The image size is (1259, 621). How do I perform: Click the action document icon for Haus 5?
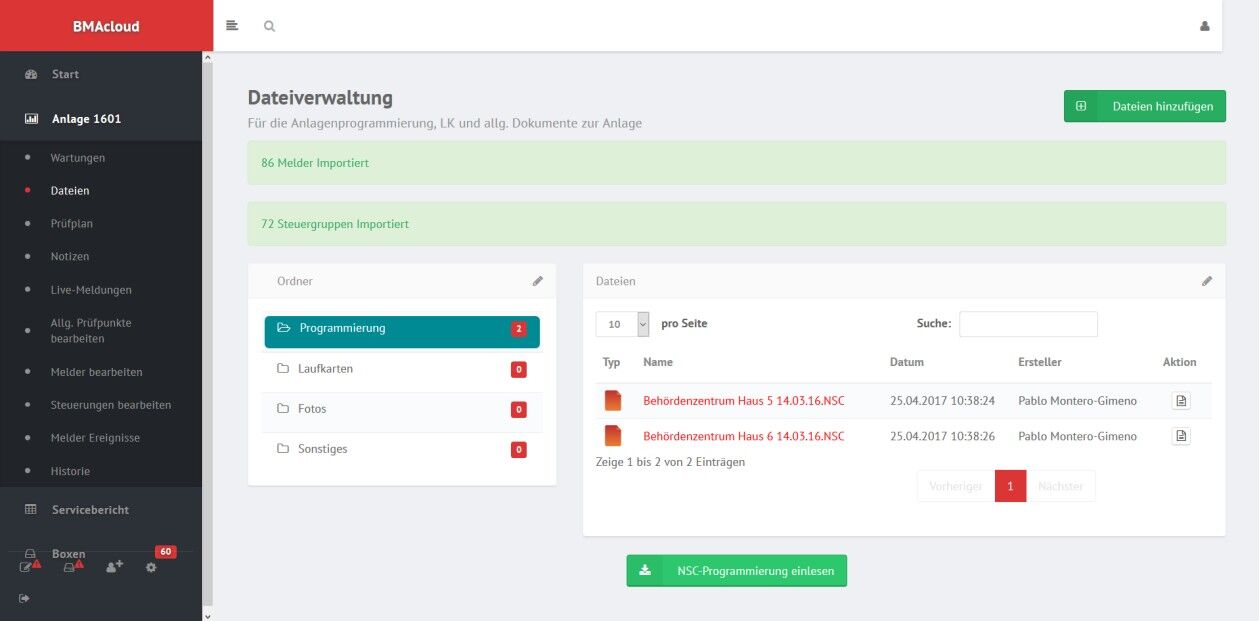click(1181, 401)
